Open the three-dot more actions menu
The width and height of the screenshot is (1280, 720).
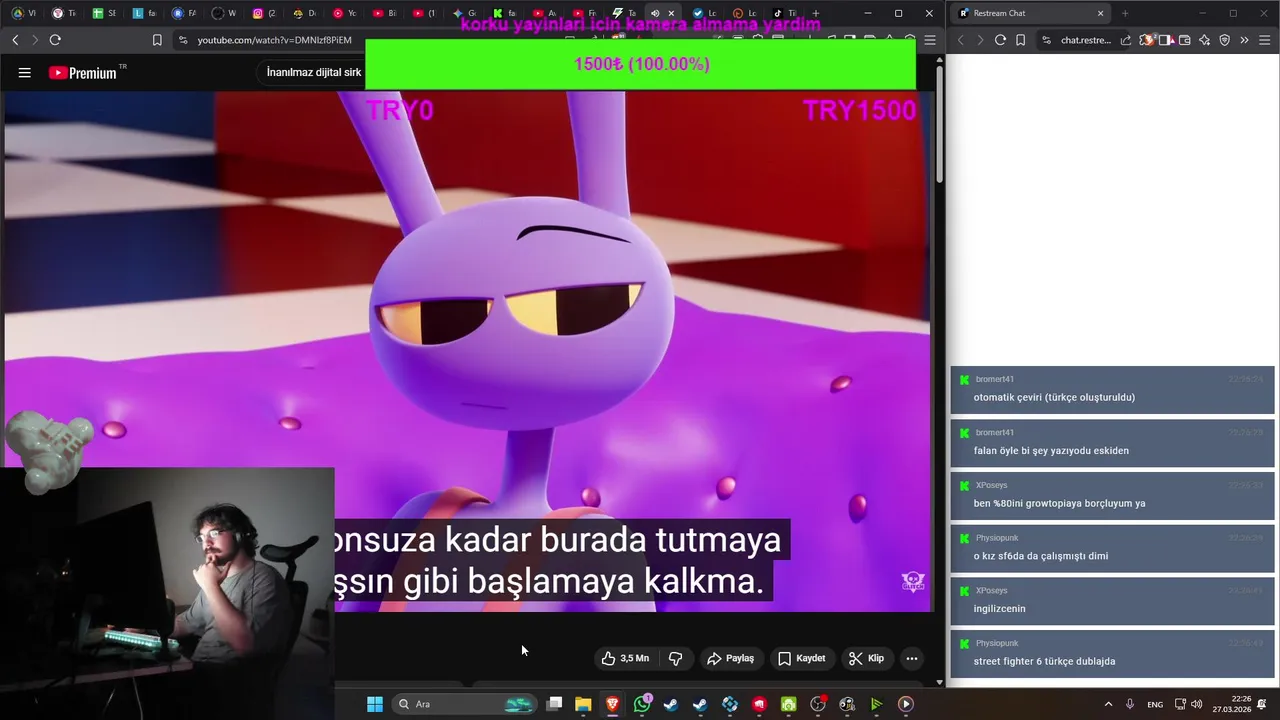click(x=911, y=658)
